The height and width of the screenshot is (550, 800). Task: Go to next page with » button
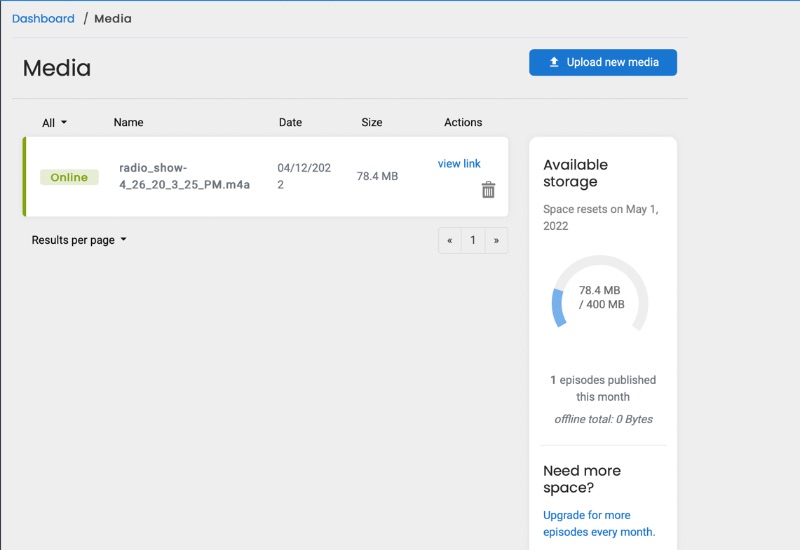(x=496, y=240)
